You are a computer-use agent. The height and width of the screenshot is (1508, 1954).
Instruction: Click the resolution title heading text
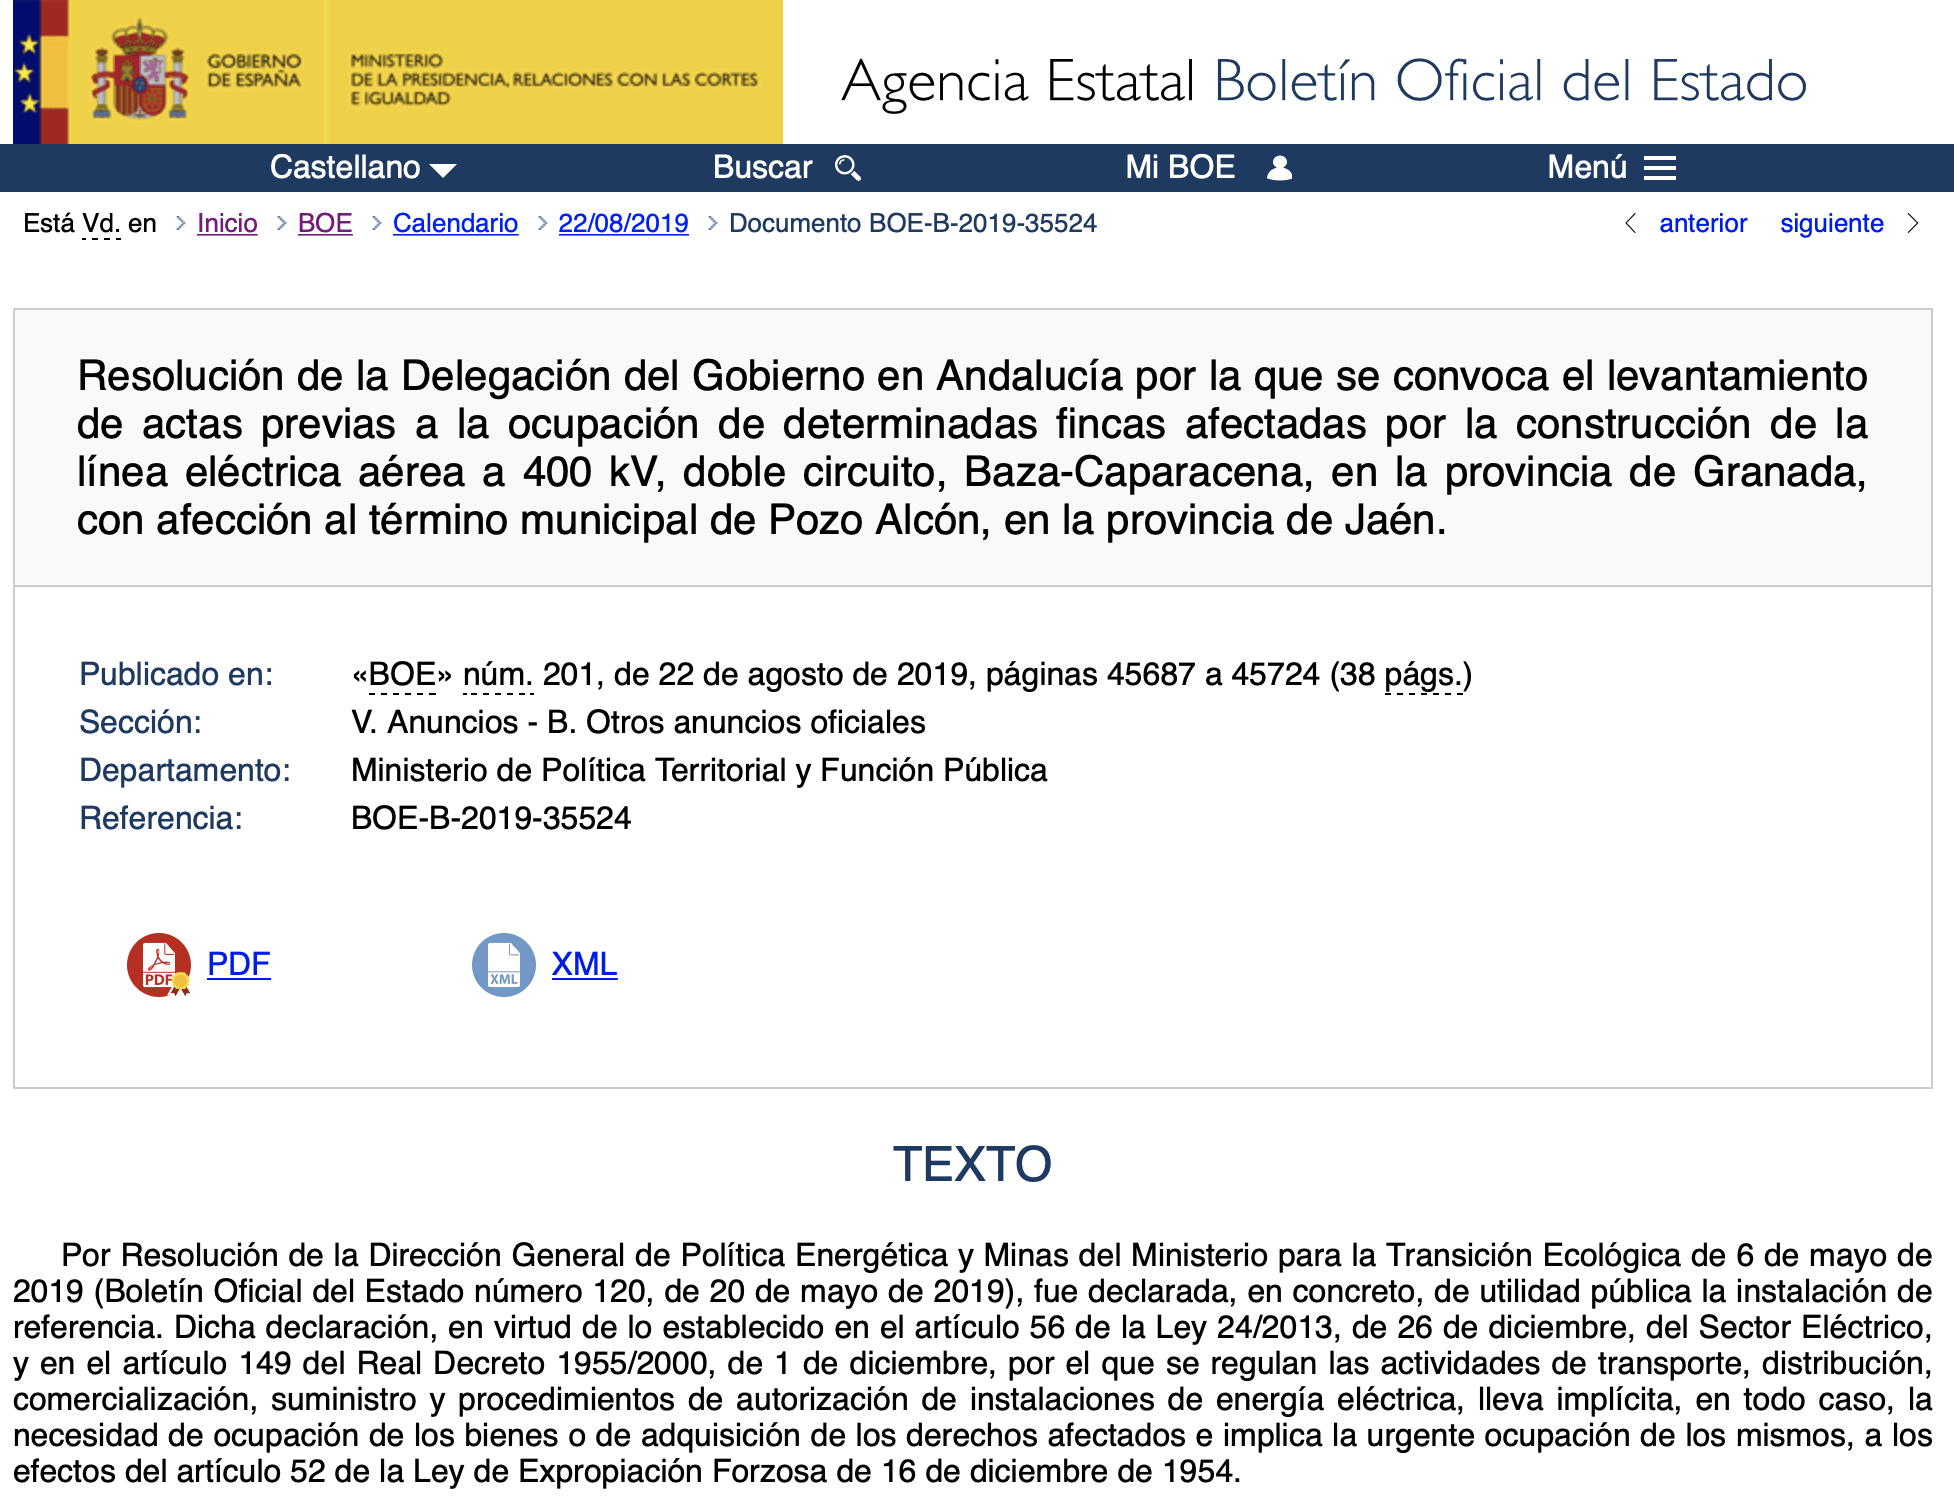click(972, 448)
